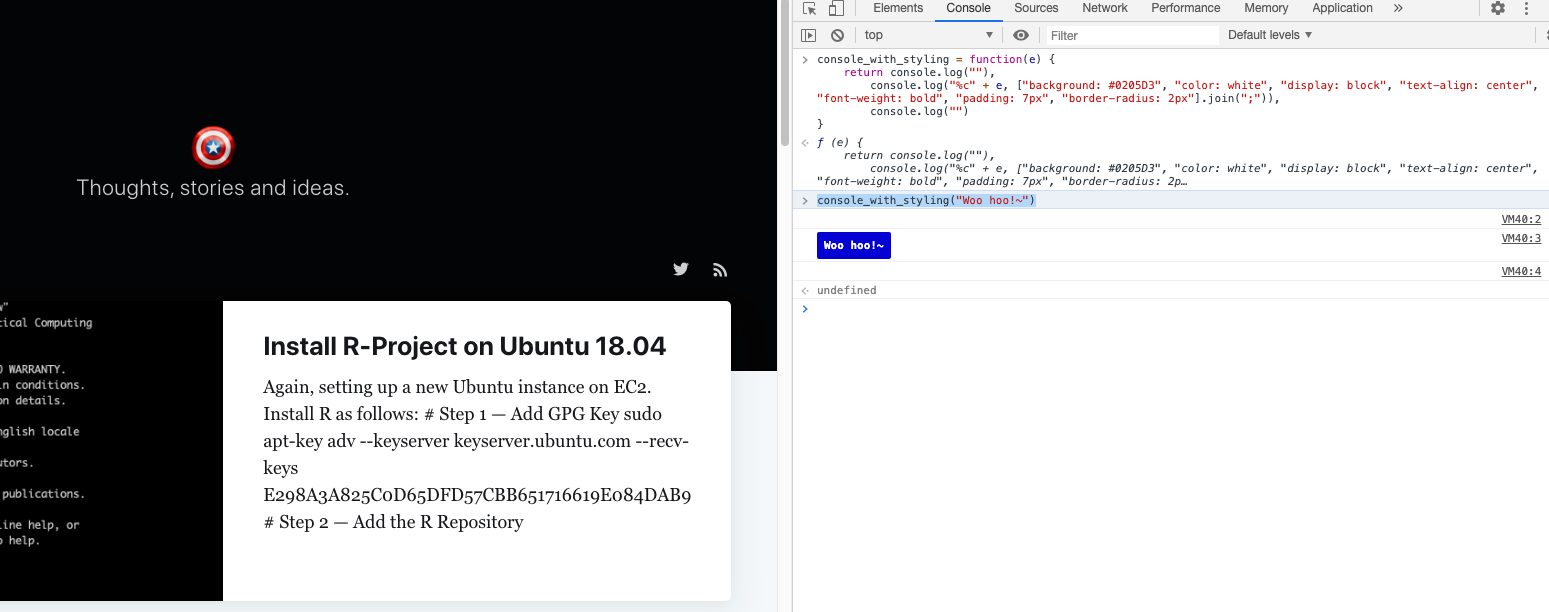This screenshot has width=1549, height=612.
Task: Open DevTools three-dot customize menu
Action: (x=1527, y=8)
